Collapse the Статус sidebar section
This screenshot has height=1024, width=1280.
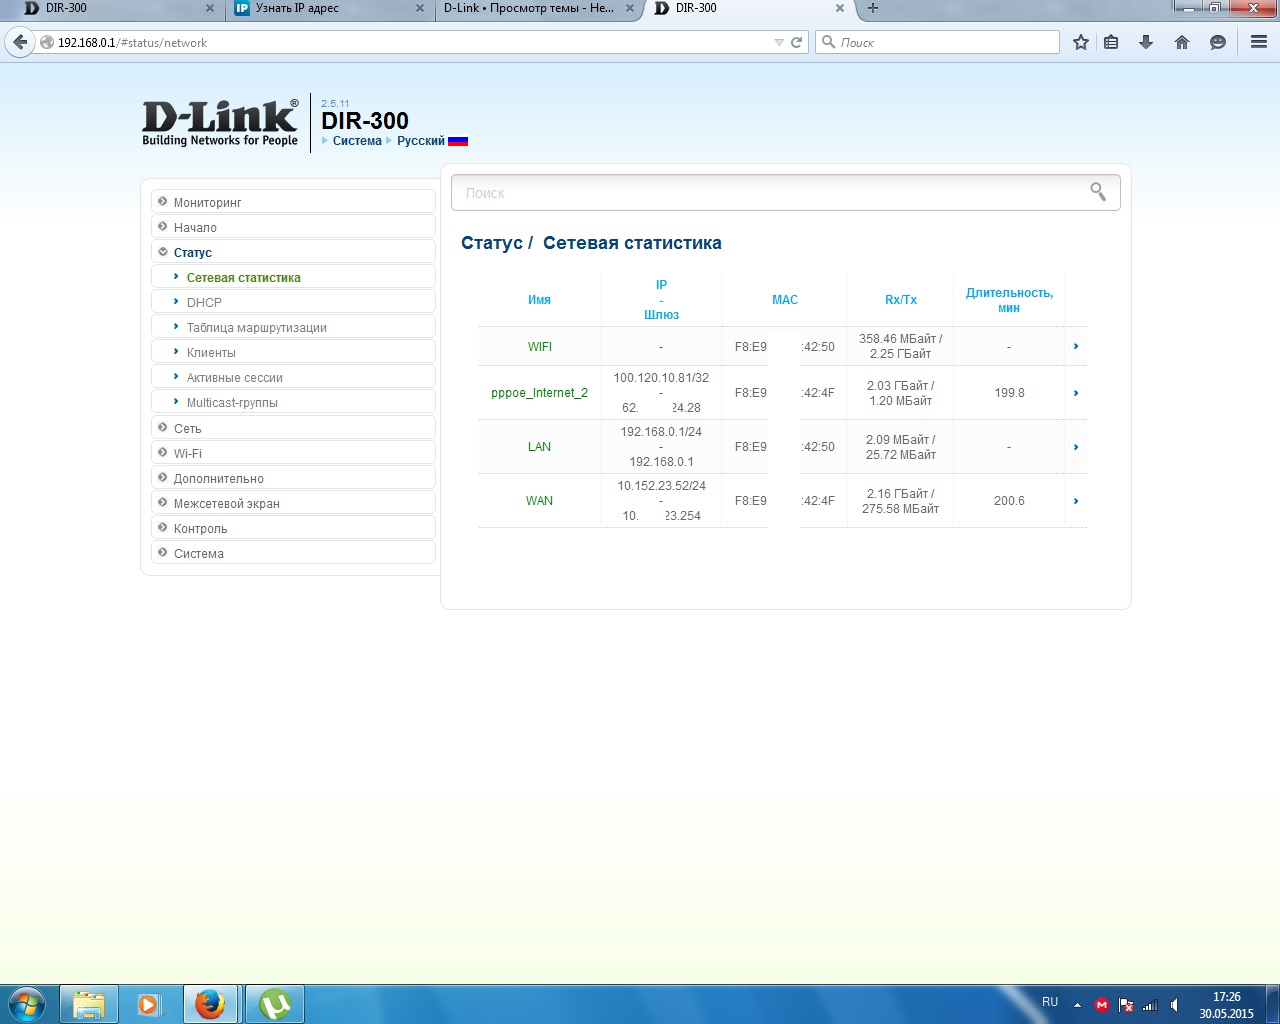click(294, 252)
